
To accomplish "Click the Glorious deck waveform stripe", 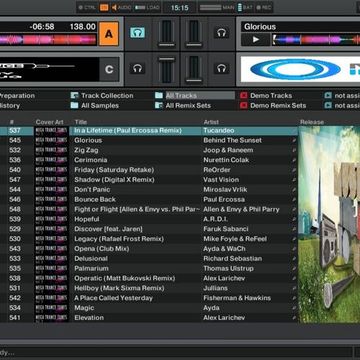I will [x=316, y=40].
